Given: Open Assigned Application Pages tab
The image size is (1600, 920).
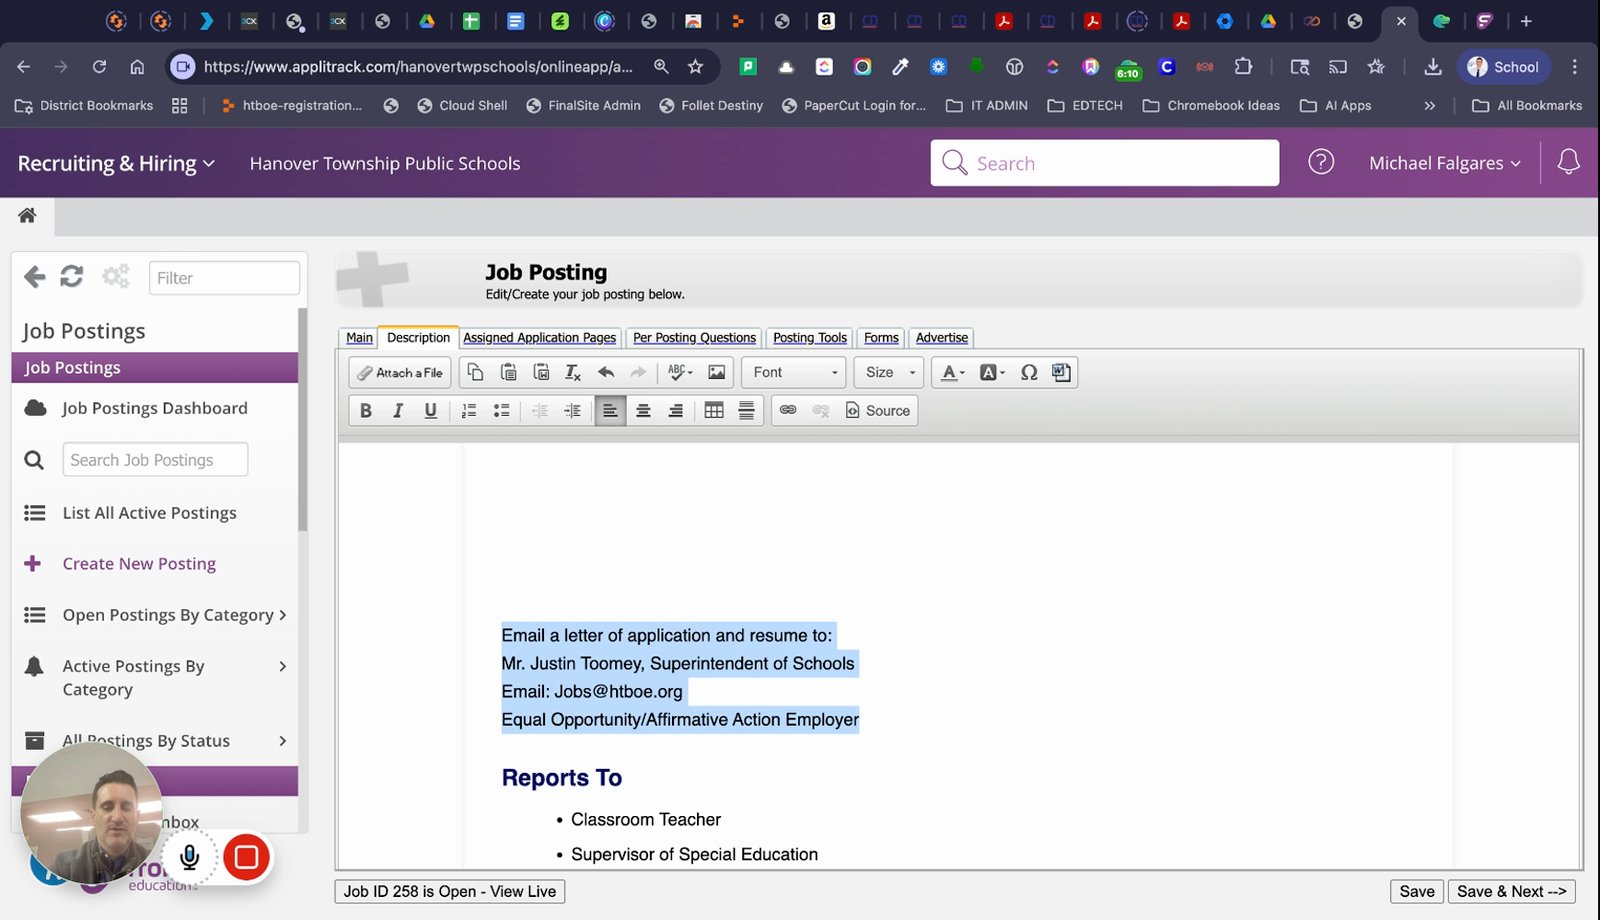Looking at the screenshot, I should pyautogui.click(x=540, y=338).
